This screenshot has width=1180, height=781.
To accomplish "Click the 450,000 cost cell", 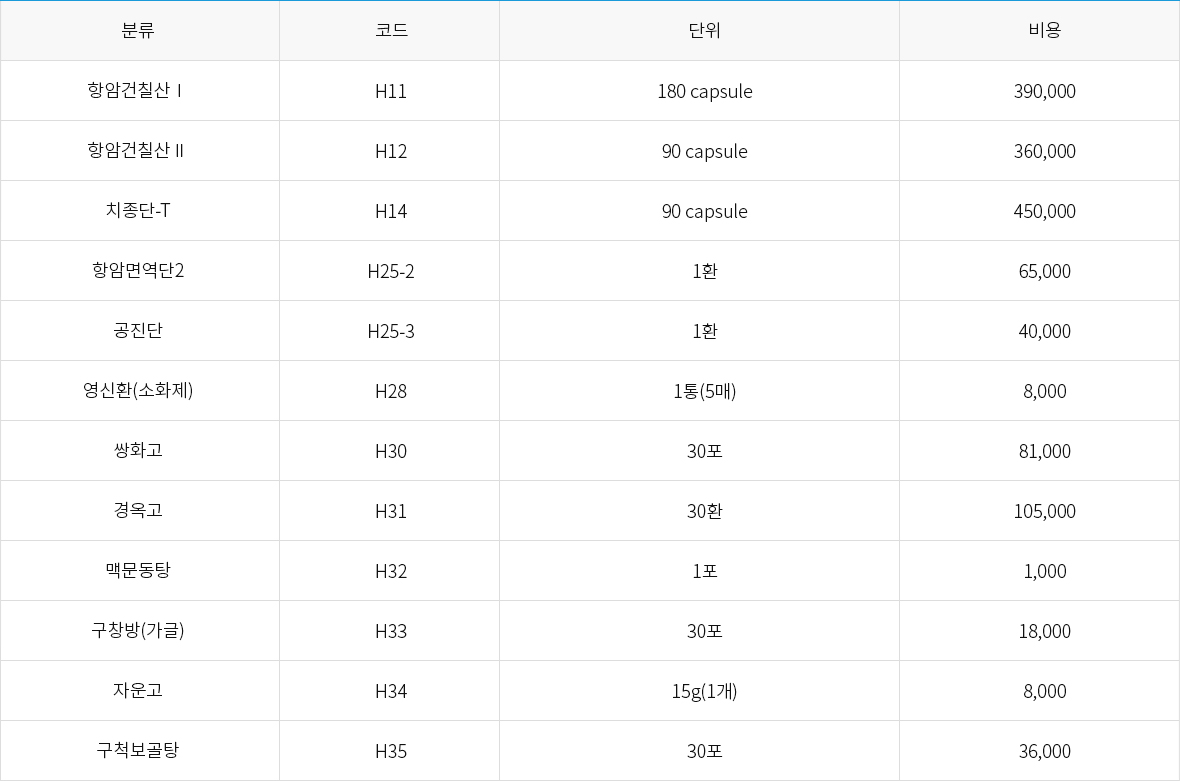I will point(1044,211).
